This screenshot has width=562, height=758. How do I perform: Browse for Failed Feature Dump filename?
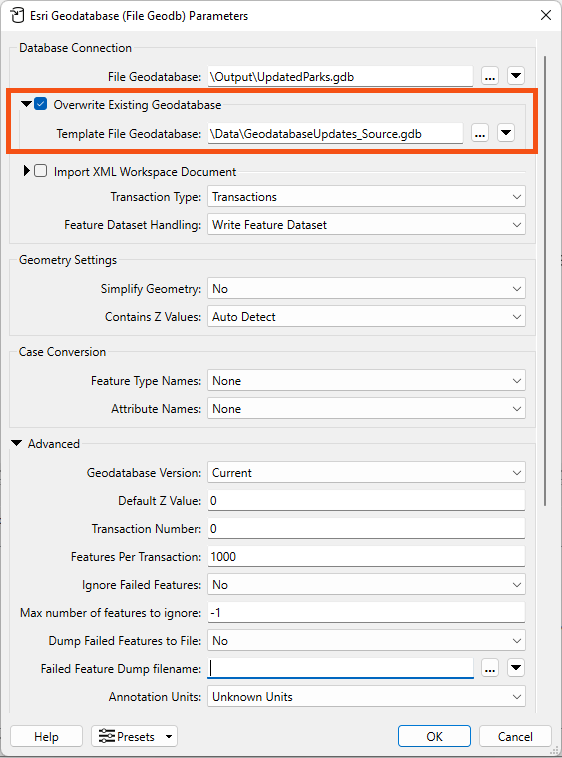(490, 669)
